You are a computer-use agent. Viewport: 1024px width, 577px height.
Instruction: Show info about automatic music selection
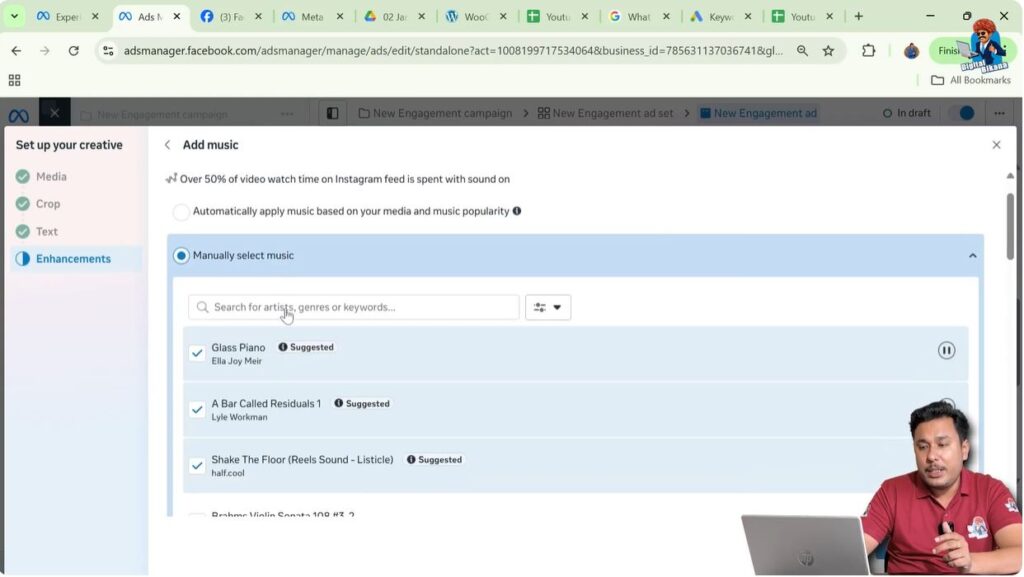(x=517, y=211)
